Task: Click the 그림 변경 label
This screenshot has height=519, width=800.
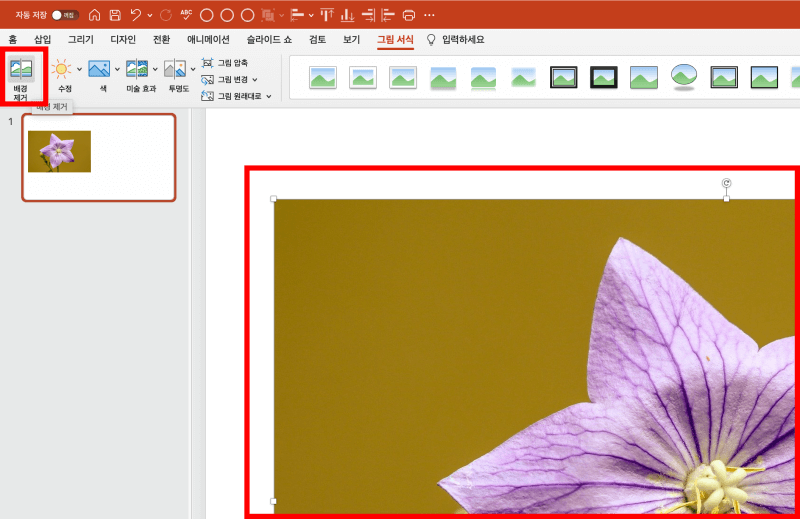Action: pos(233,80)
